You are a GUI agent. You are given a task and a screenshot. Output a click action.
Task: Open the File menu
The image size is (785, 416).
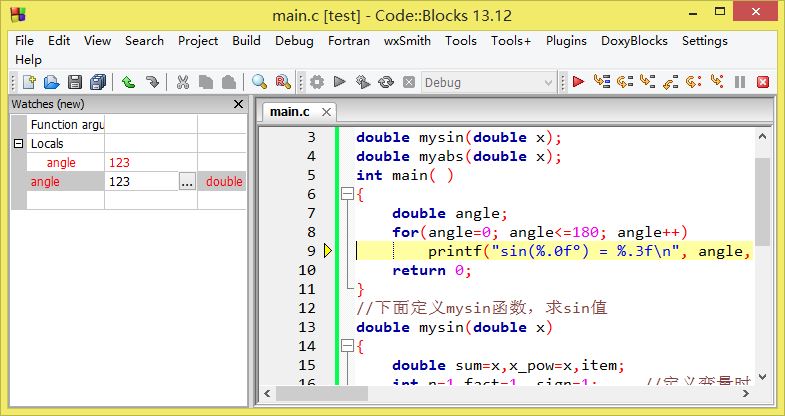coord(25,41)
